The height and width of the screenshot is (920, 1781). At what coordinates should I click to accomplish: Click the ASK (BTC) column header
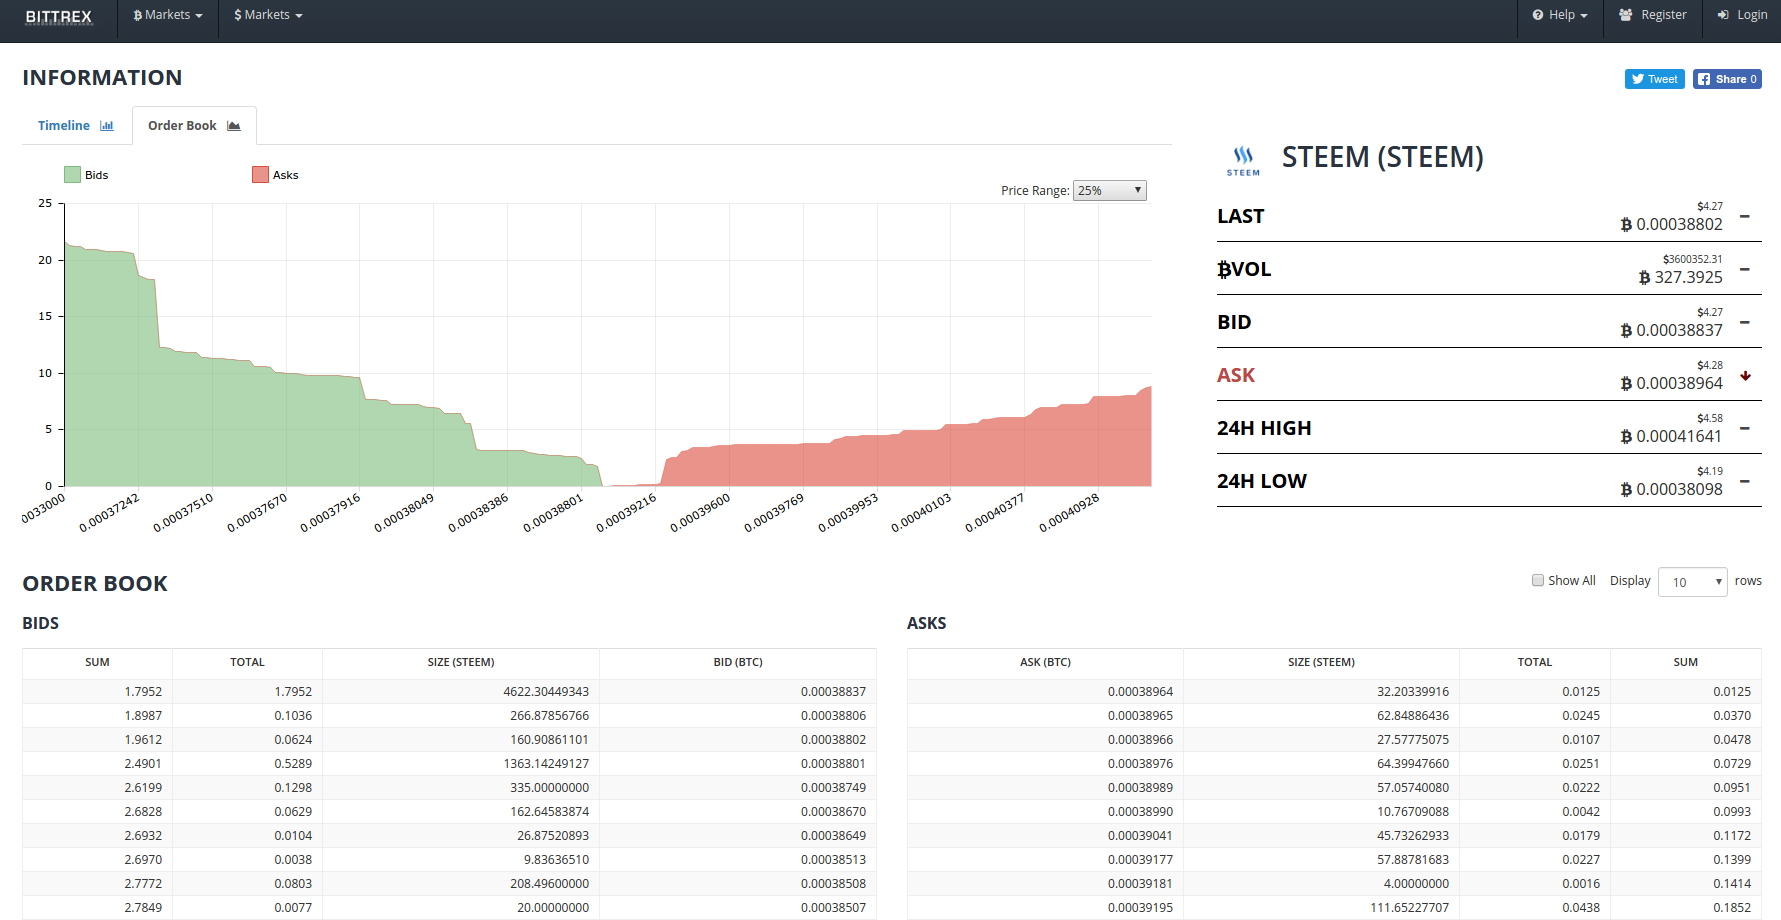pyautogui.click(x=1045, y=662)
